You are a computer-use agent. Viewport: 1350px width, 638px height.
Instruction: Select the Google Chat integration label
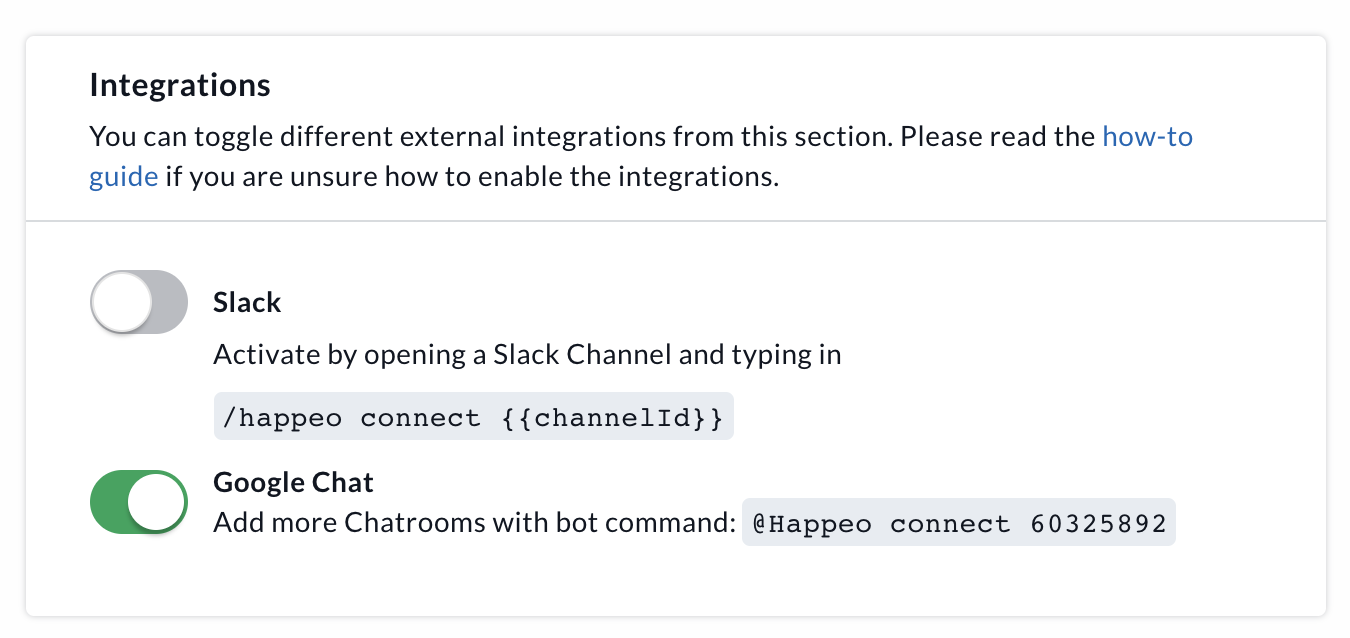pos(293,482)
